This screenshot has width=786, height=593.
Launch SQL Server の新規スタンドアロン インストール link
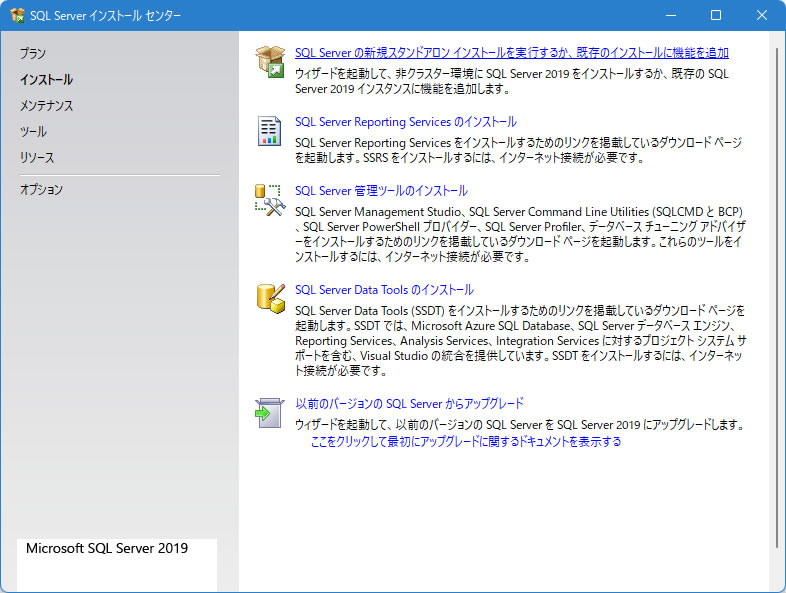pyautogui.click(x=511, y=53)
